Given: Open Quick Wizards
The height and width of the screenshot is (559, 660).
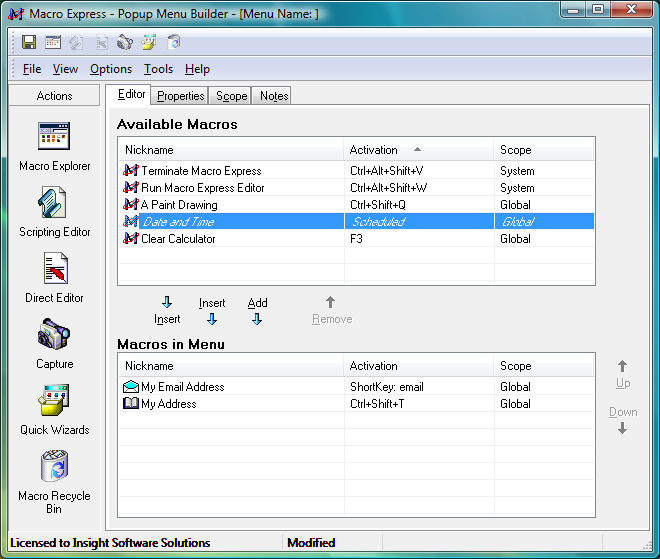Looking at the screenshot, I should [x=54, y=409].
